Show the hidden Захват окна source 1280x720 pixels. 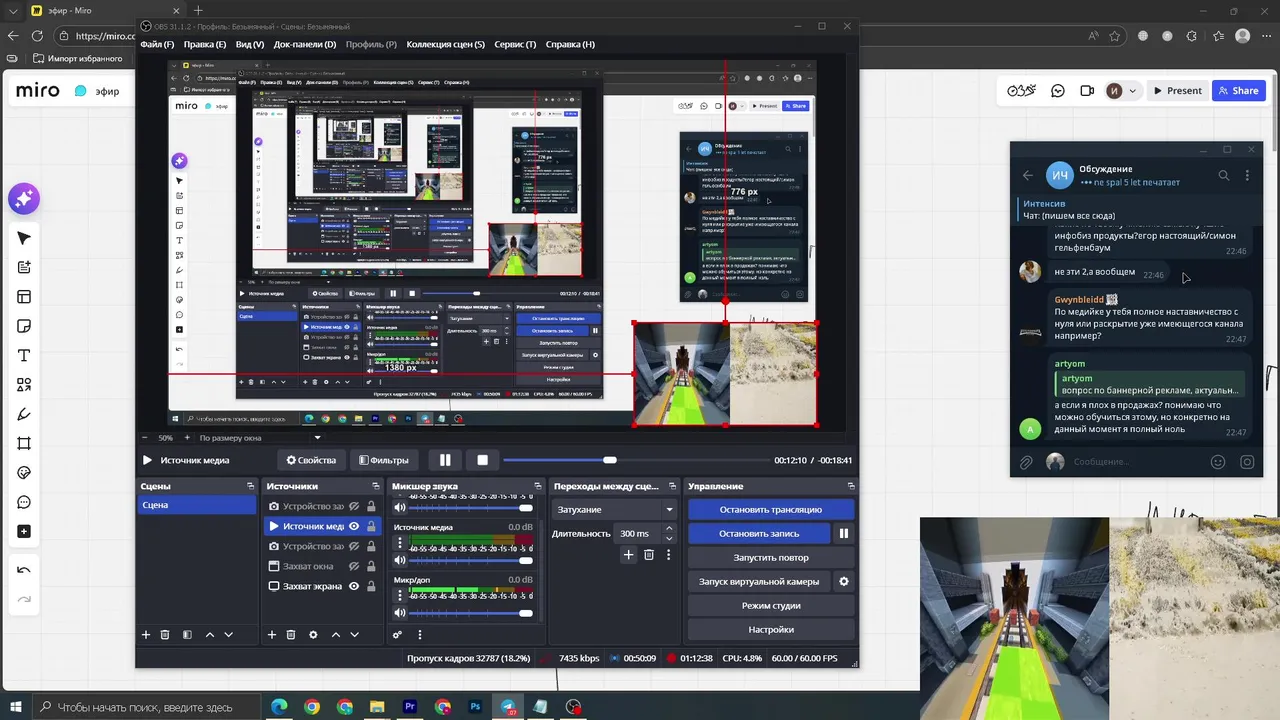[354, 566]
